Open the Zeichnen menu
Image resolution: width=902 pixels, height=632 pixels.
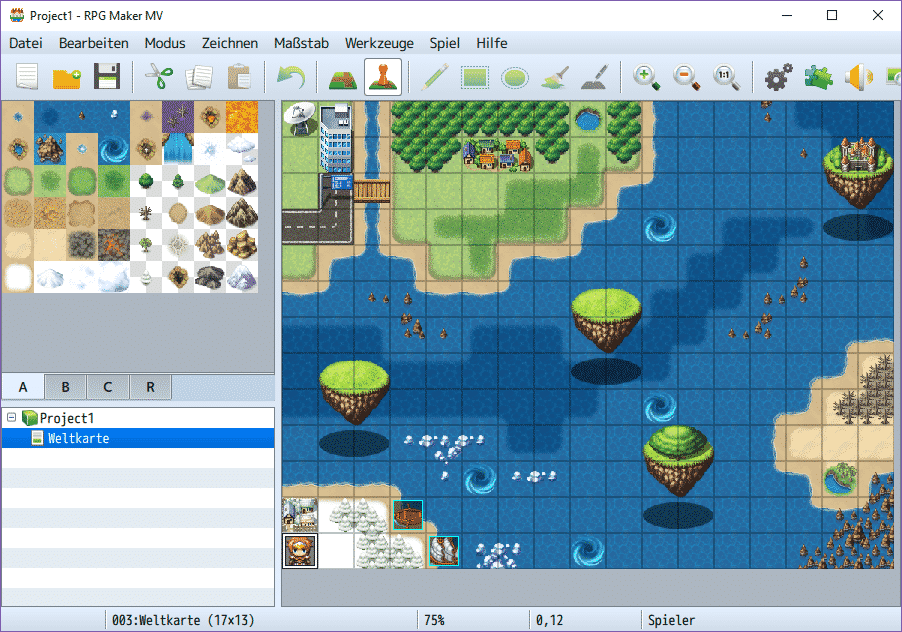[x=230, y=43]
